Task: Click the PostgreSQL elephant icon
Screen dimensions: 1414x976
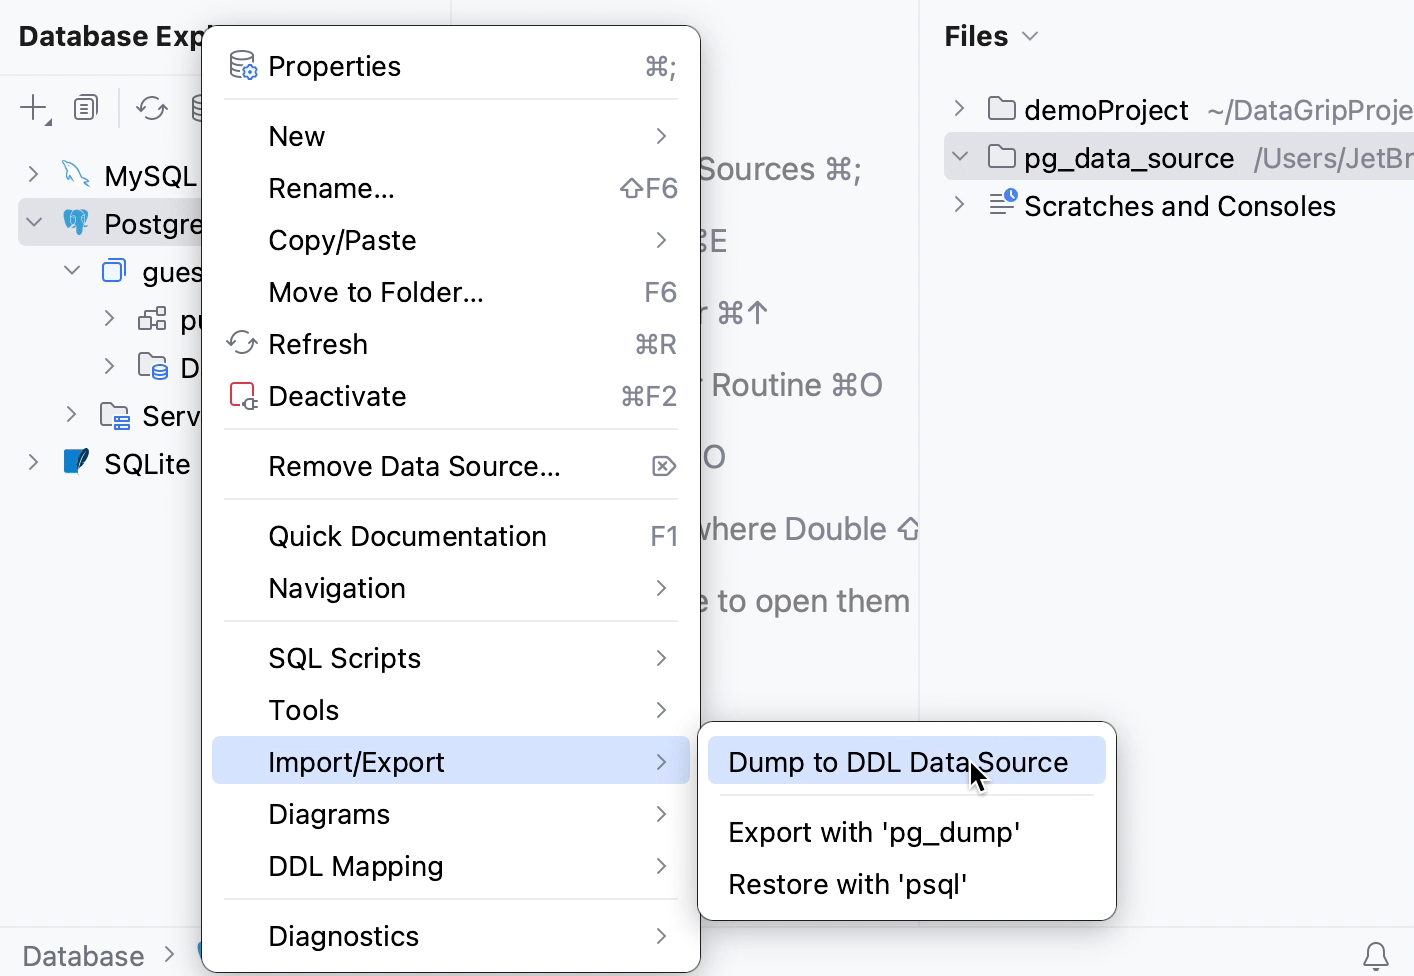Action: coord(76,222)
